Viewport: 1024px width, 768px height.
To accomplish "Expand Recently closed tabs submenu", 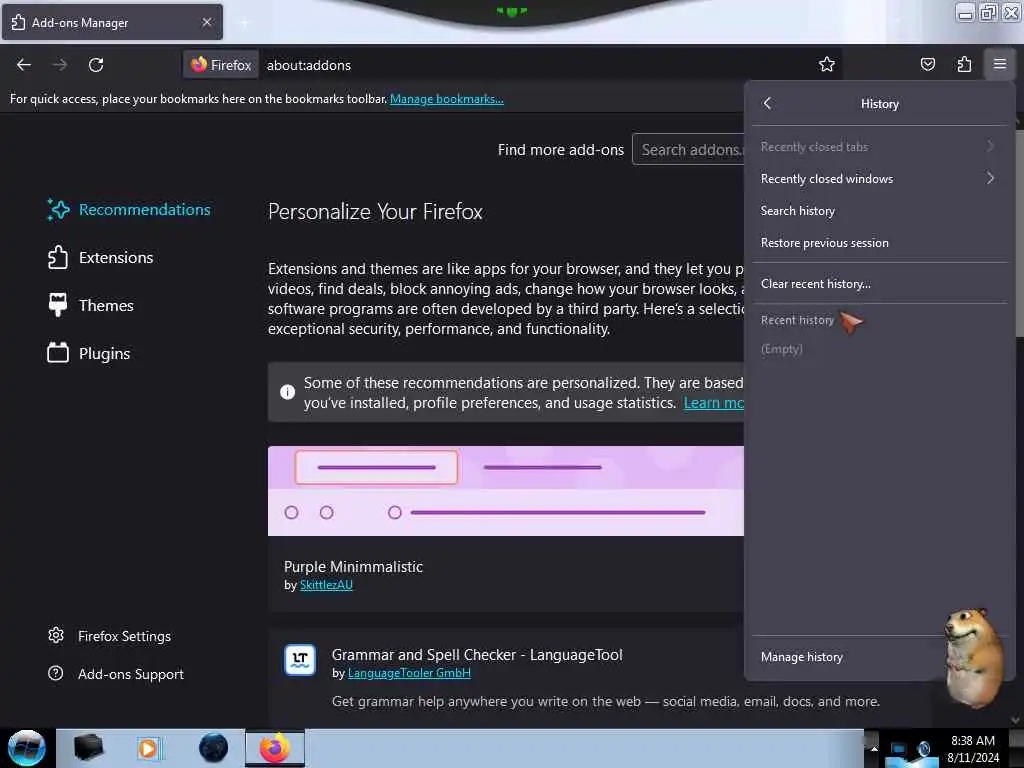I will coord(879,146).
